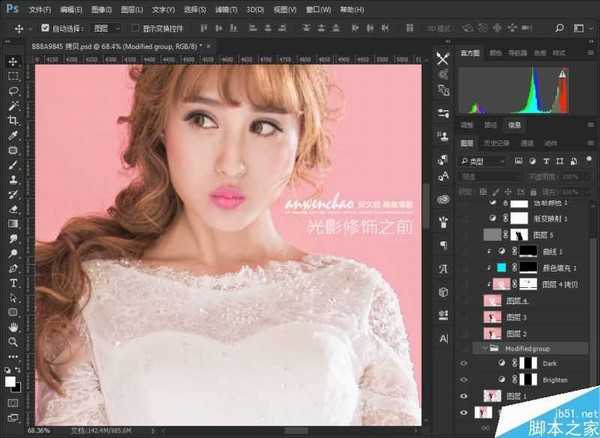Select the Clone Stamp tool
600x438 pixels.
(x=13, y=180)
